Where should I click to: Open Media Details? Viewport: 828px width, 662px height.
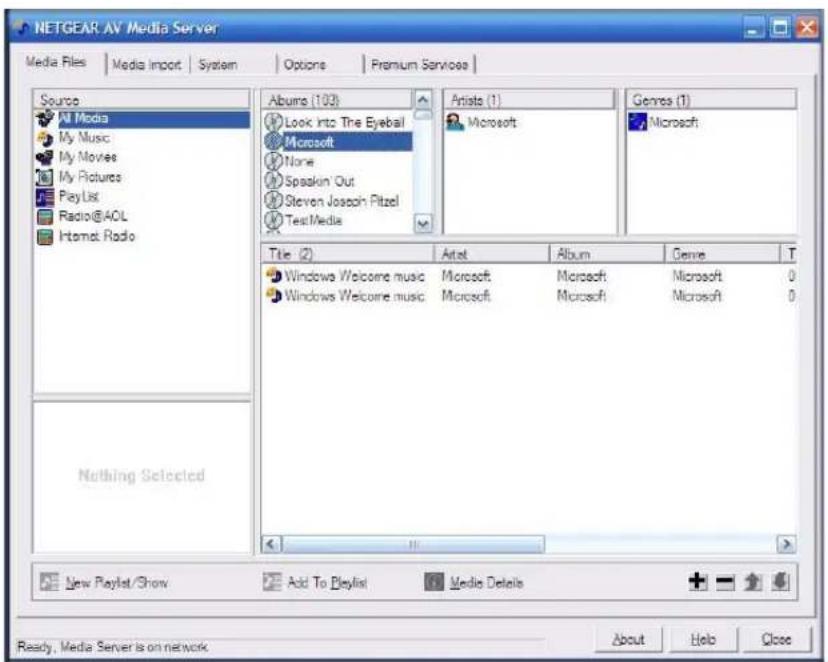click(x=474, y=582)
